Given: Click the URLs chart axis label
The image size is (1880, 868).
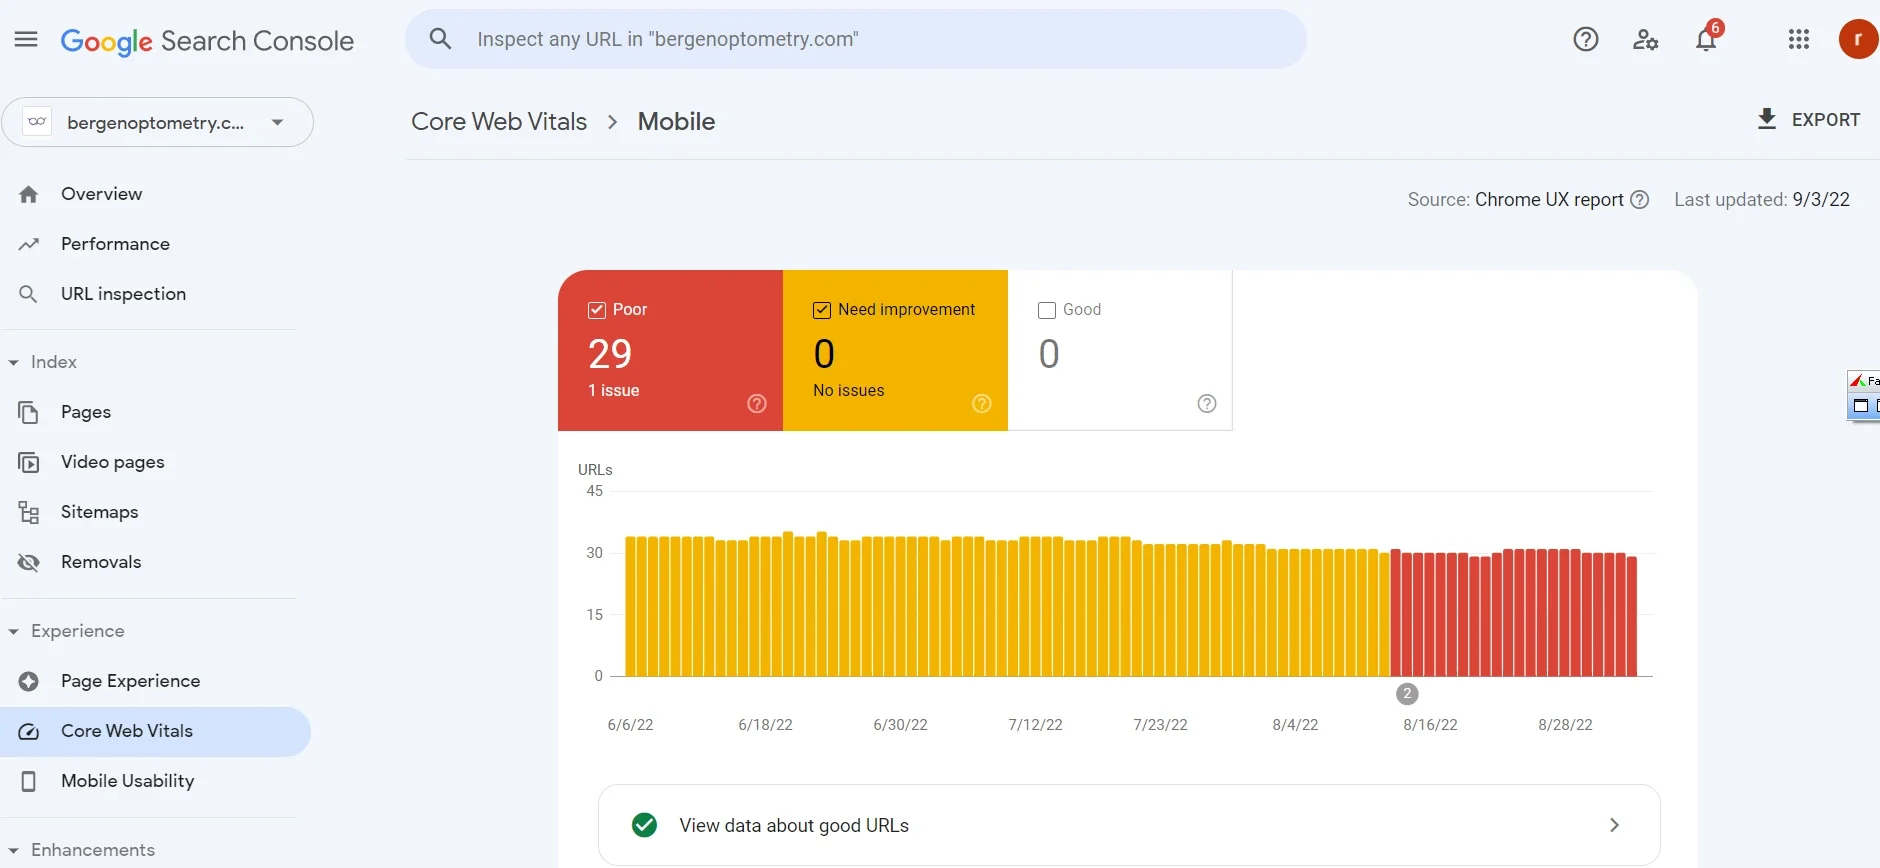Looking at the screenshot, I should [x=595, y=470].
